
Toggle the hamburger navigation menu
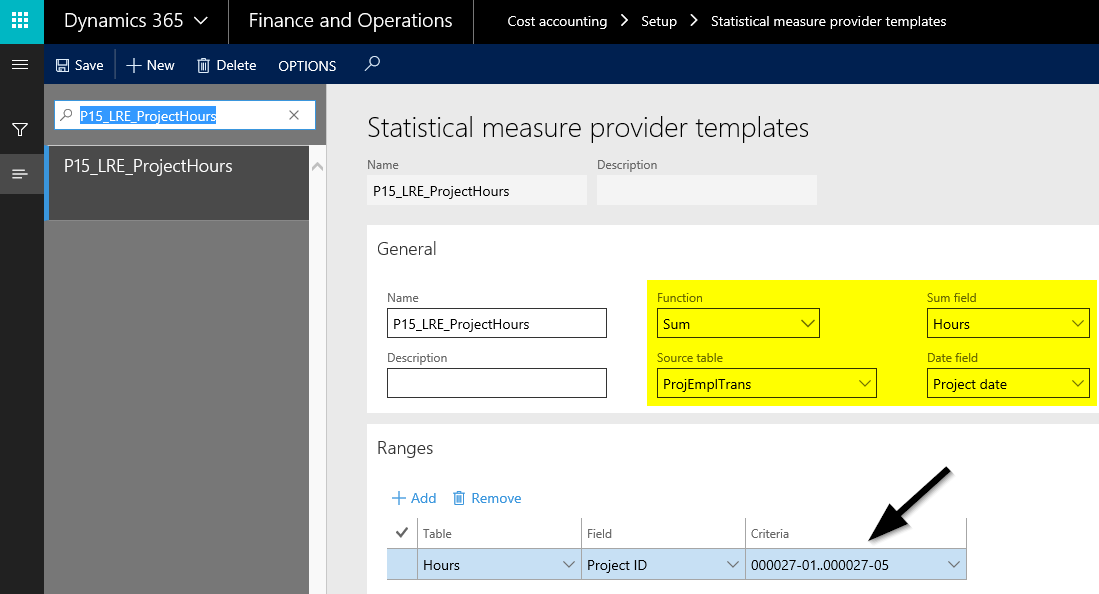(x=20, y=65)
